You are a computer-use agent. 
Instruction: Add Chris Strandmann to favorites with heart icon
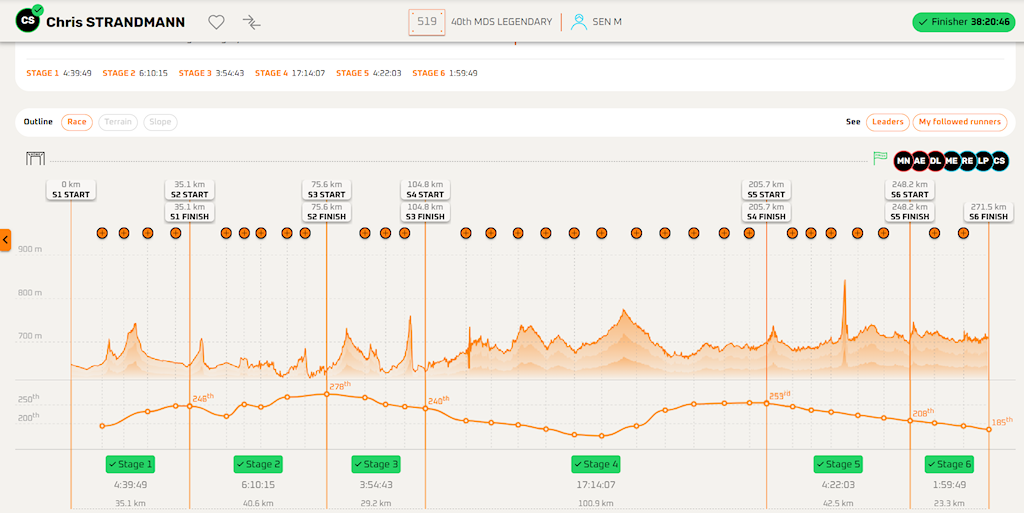216,22
